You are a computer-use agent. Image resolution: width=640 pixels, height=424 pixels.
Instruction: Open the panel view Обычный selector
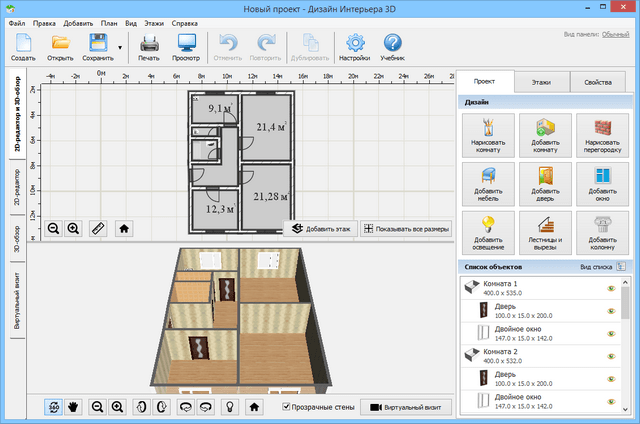[615, 34]
